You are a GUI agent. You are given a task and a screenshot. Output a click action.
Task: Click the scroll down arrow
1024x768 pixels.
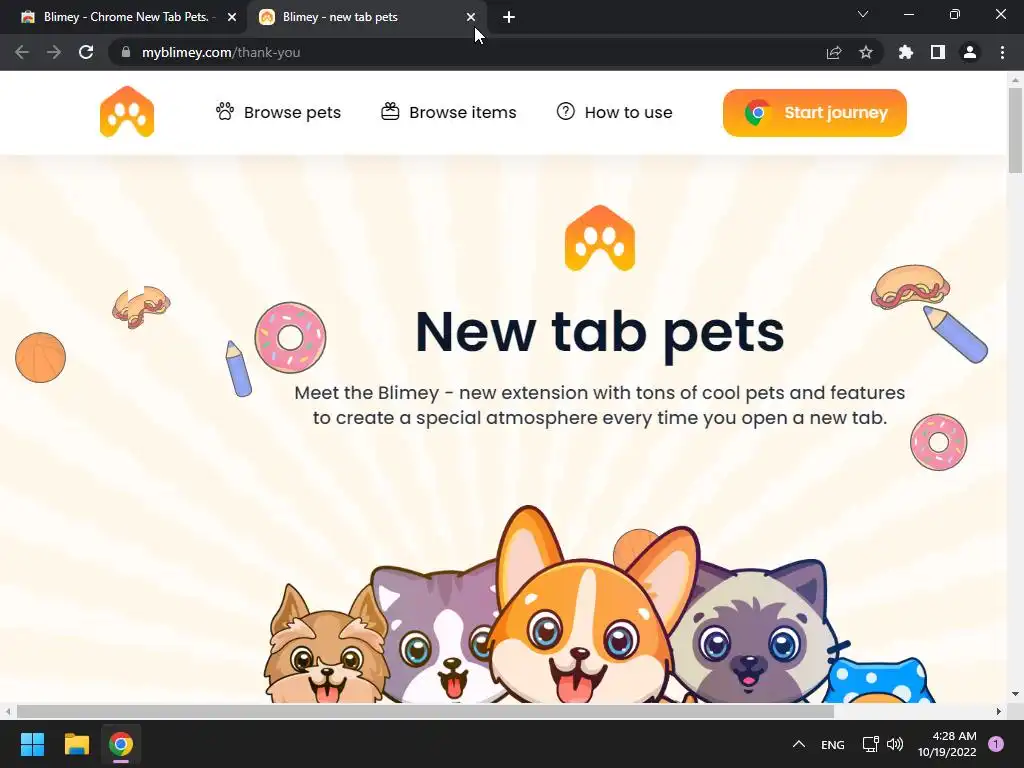pos(1015,694)
